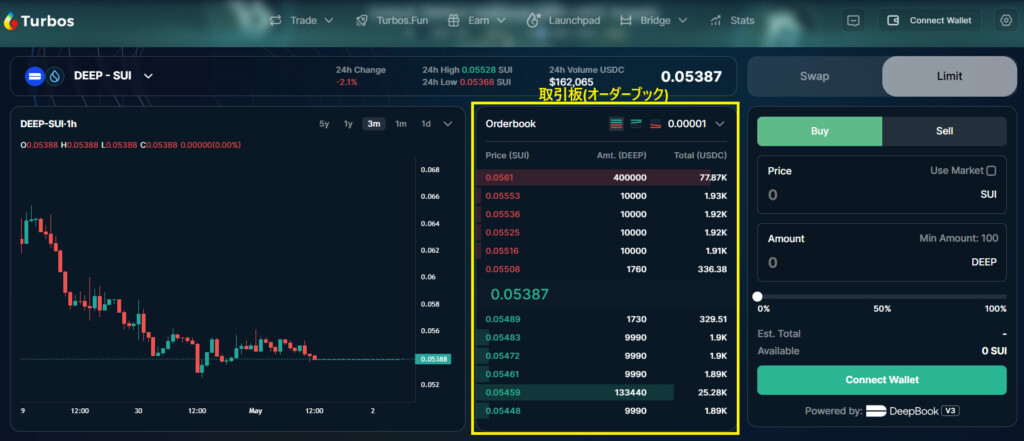Show asks-only orderbook view icon
1024x441 pixels.
(x=656, y=123)
